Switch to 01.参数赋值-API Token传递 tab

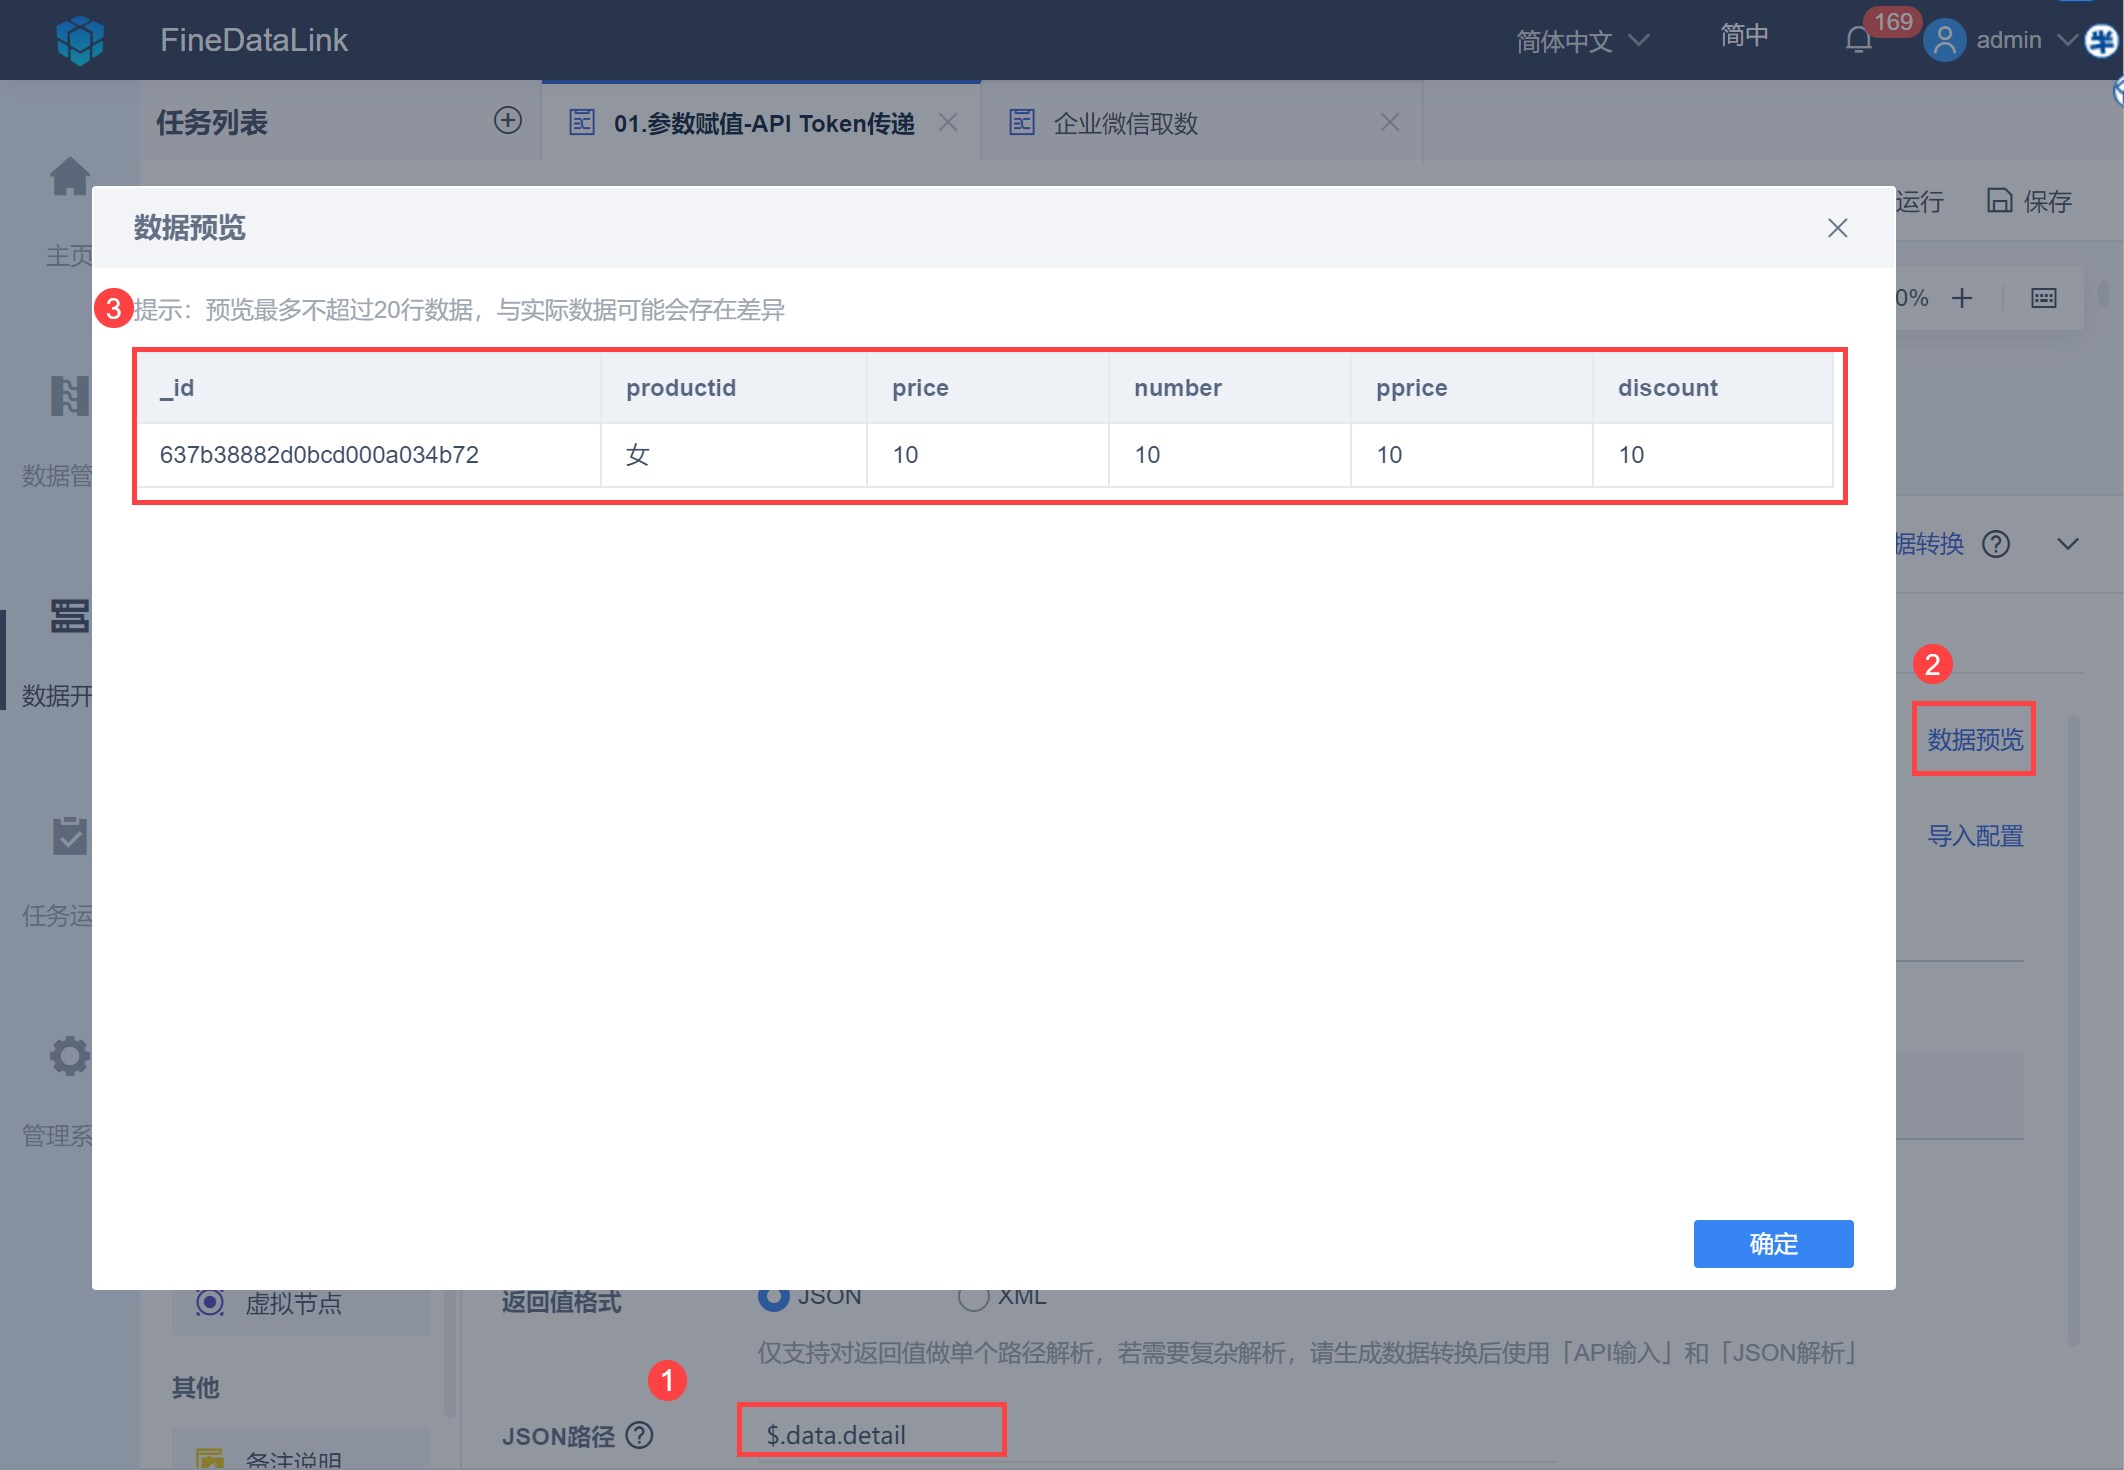pos(763,123)
